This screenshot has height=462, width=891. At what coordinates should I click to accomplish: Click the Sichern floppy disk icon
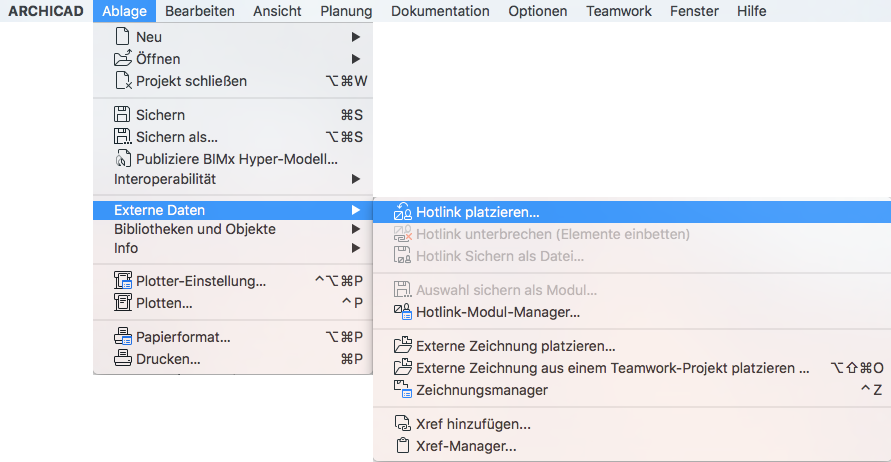123,115
